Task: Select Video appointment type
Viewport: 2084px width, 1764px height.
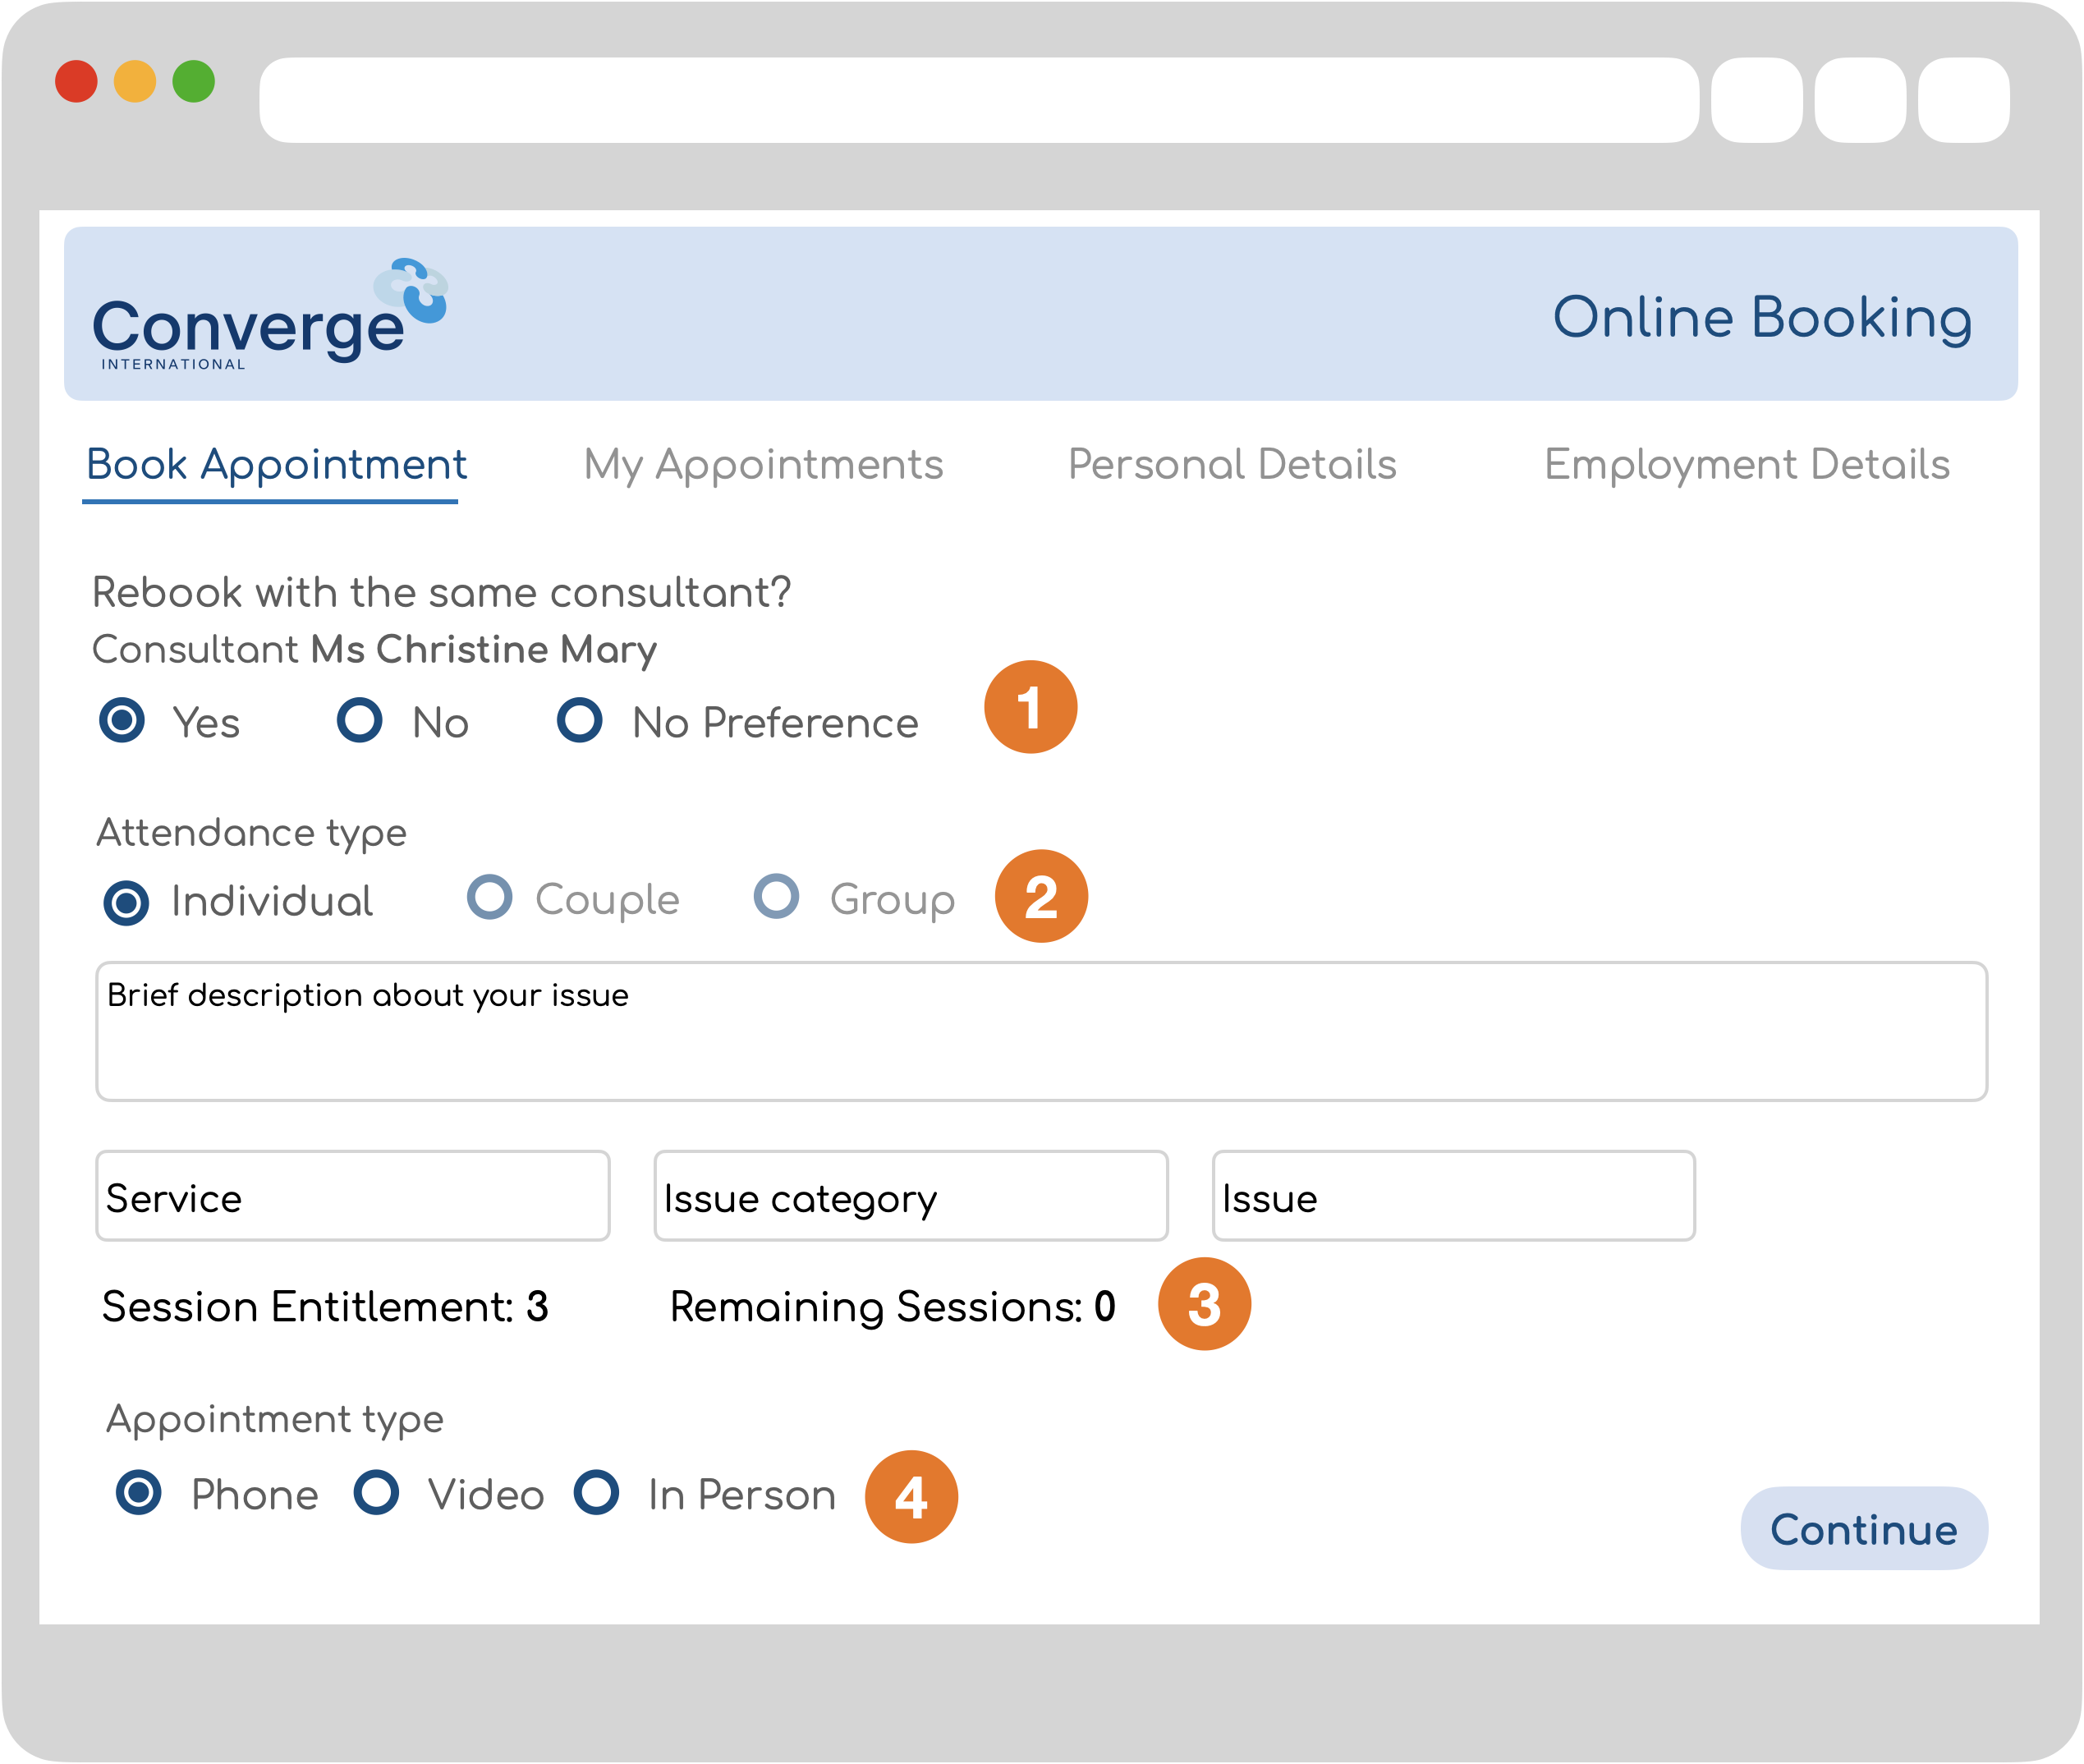Action: pyautogui.click(x=377, y=1493)
